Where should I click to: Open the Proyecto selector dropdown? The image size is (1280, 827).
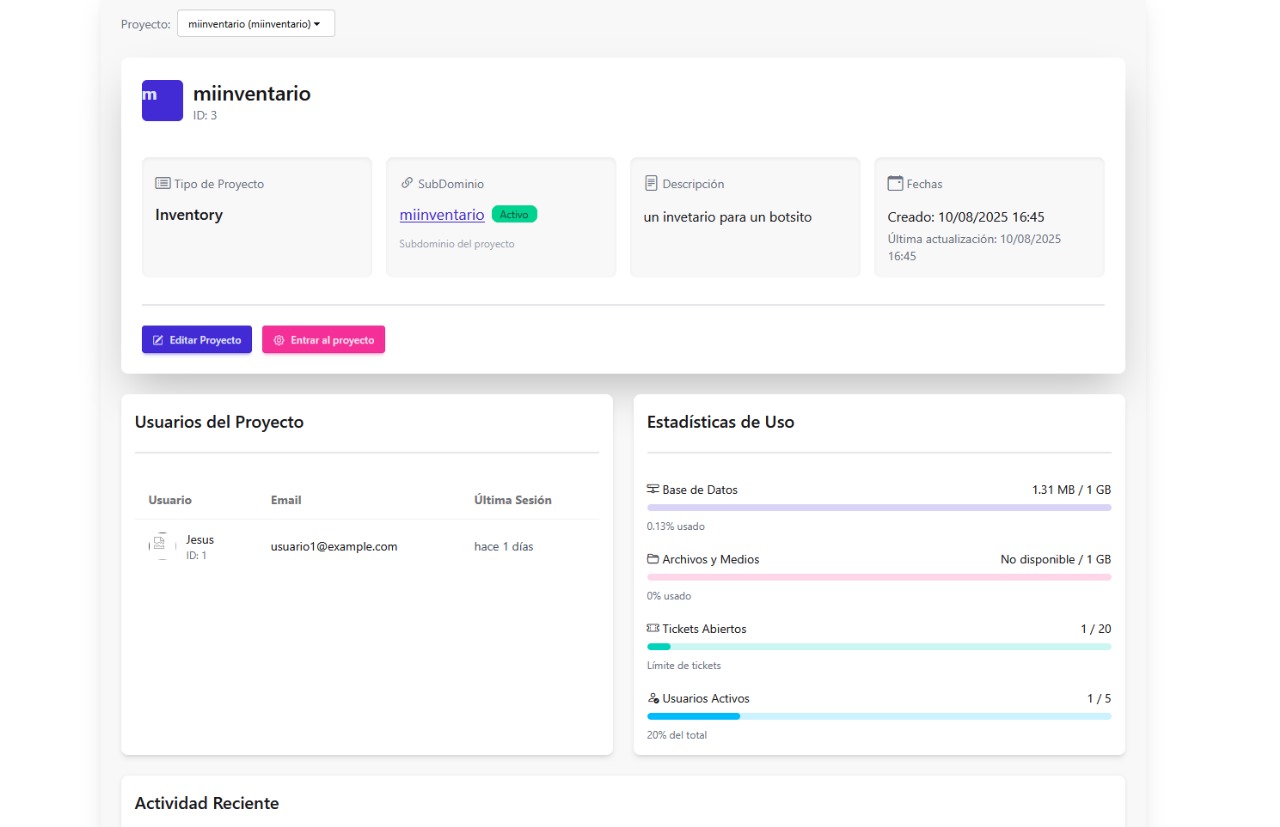[255, 24]
